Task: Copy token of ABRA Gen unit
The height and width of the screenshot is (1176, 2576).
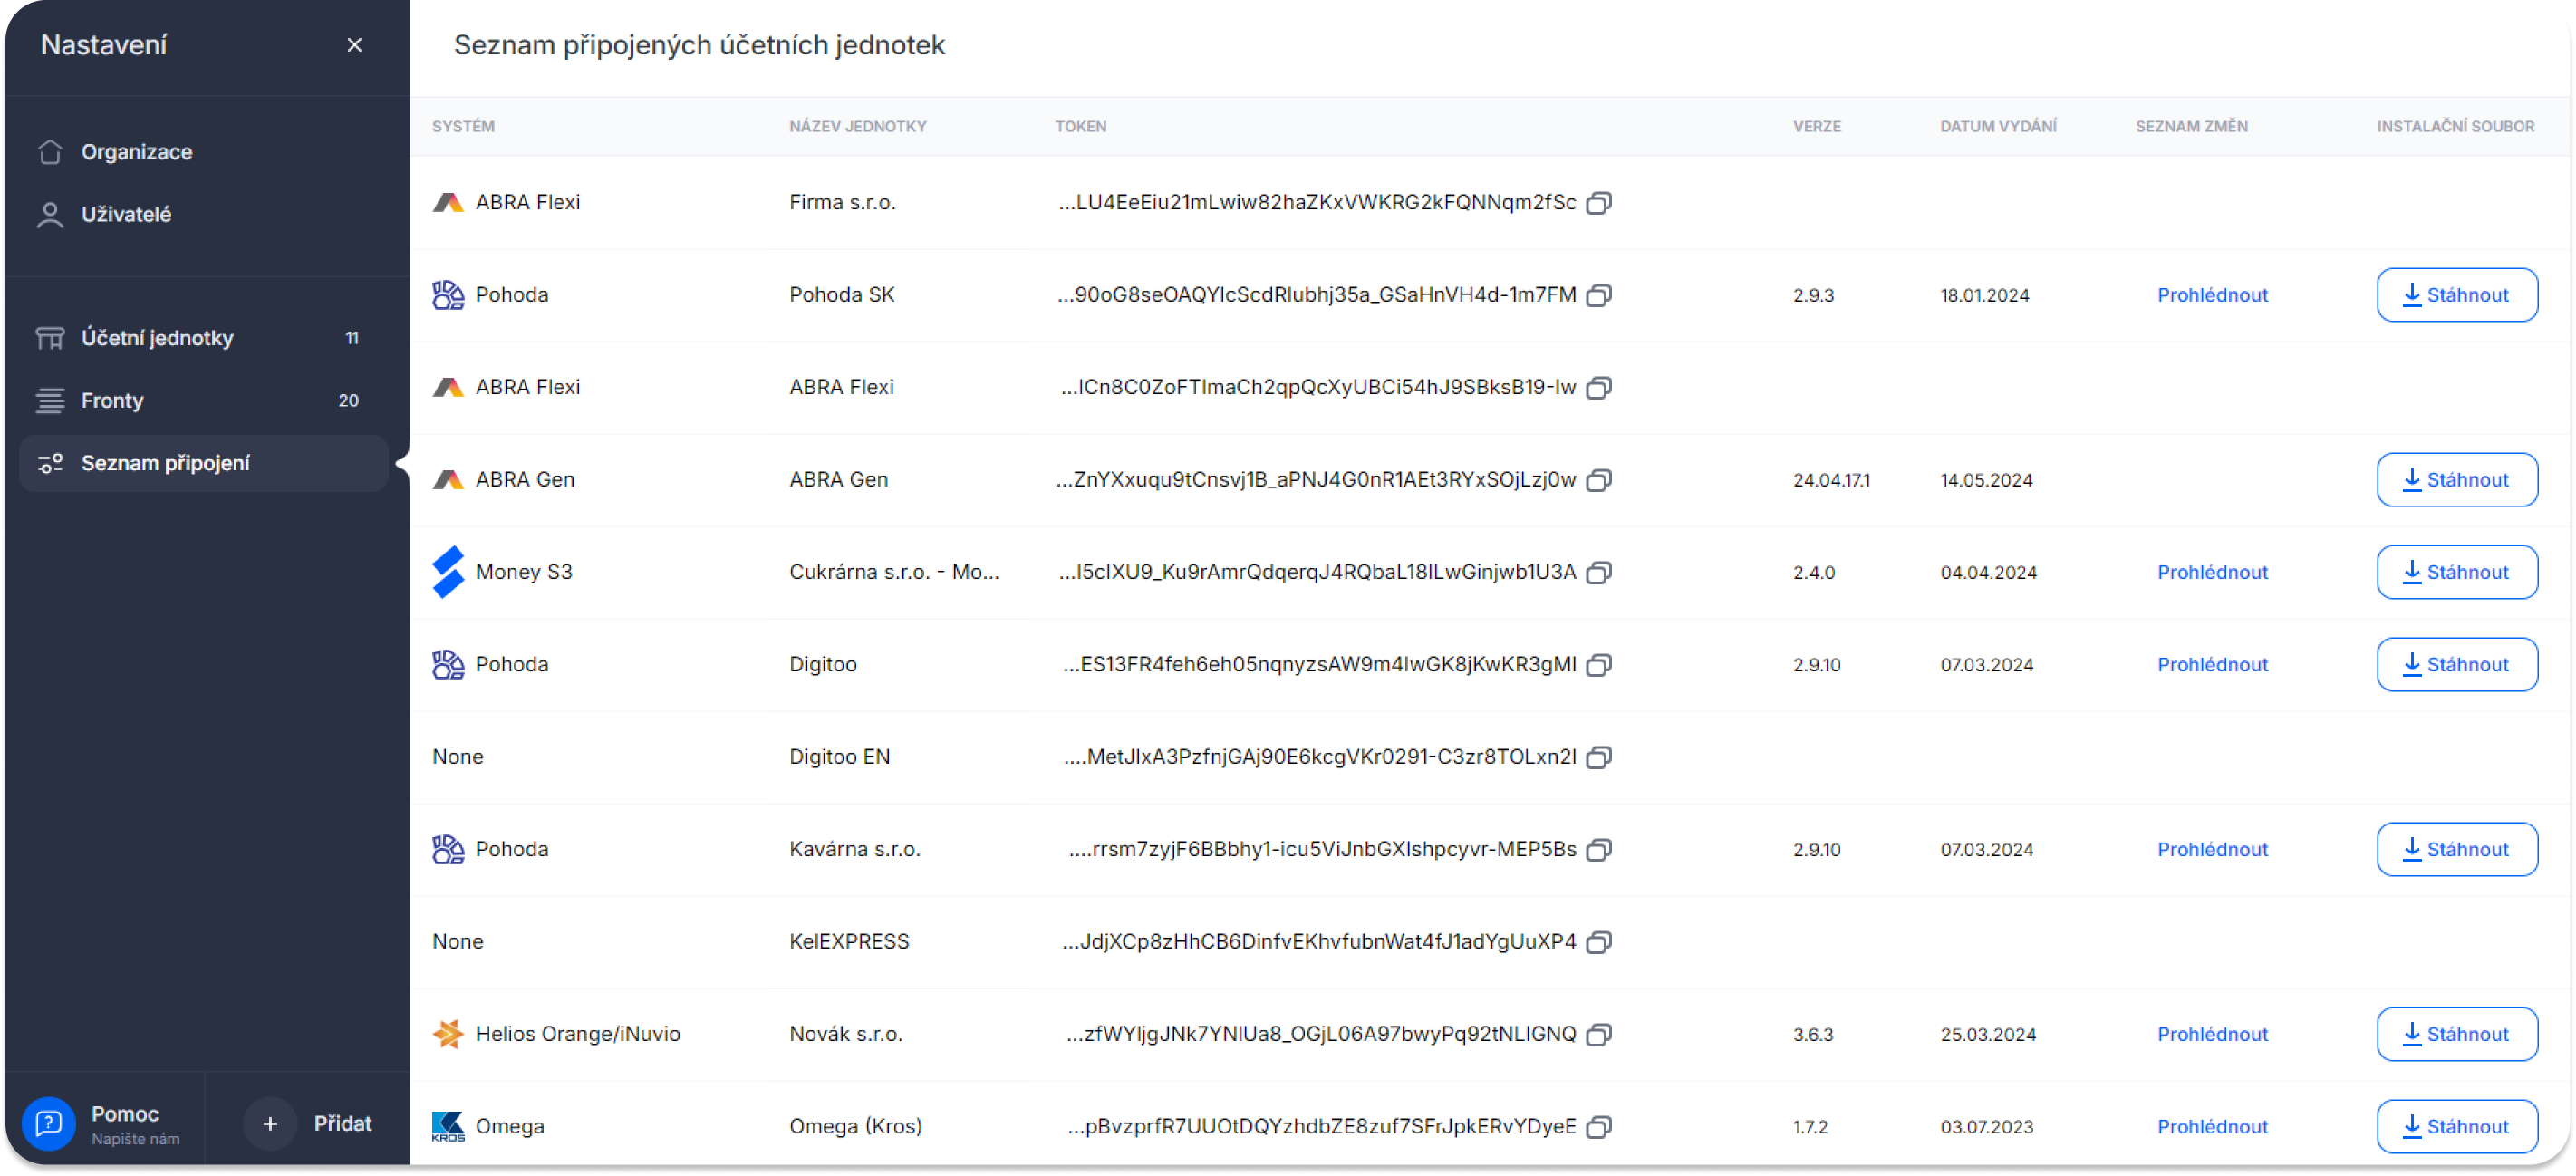Action: click(x=1599, y=480)
